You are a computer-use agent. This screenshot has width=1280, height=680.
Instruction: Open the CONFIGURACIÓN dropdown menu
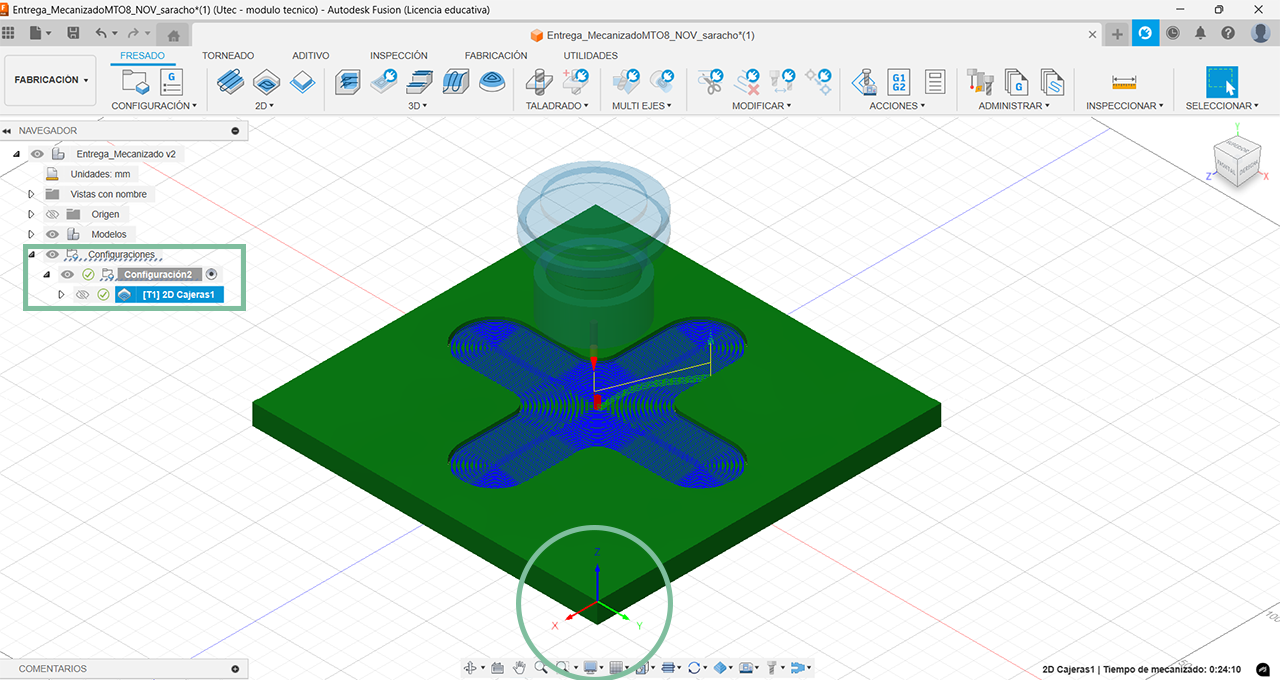(x=154, y=105)
